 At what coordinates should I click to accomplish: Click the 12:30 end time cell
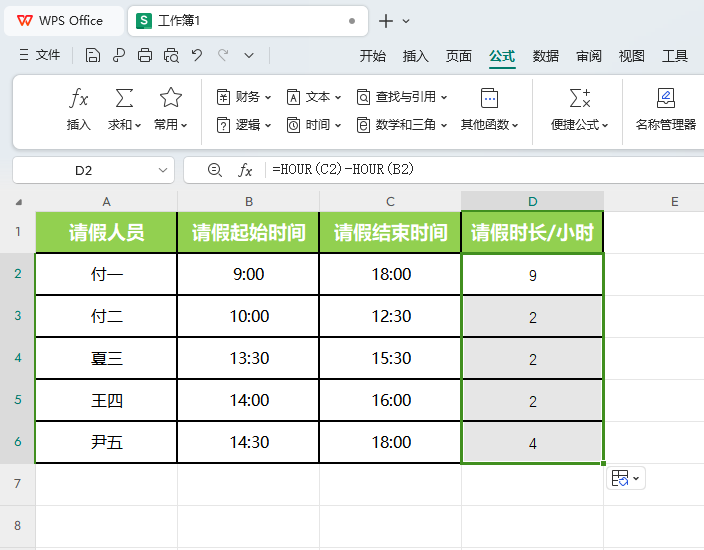(390, 317)
